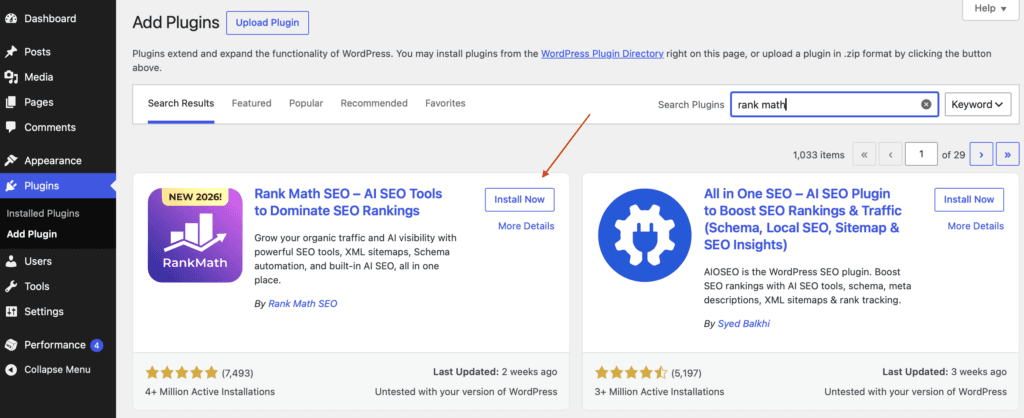
Task: Switch to the Search Results tab
Action: 181,103
